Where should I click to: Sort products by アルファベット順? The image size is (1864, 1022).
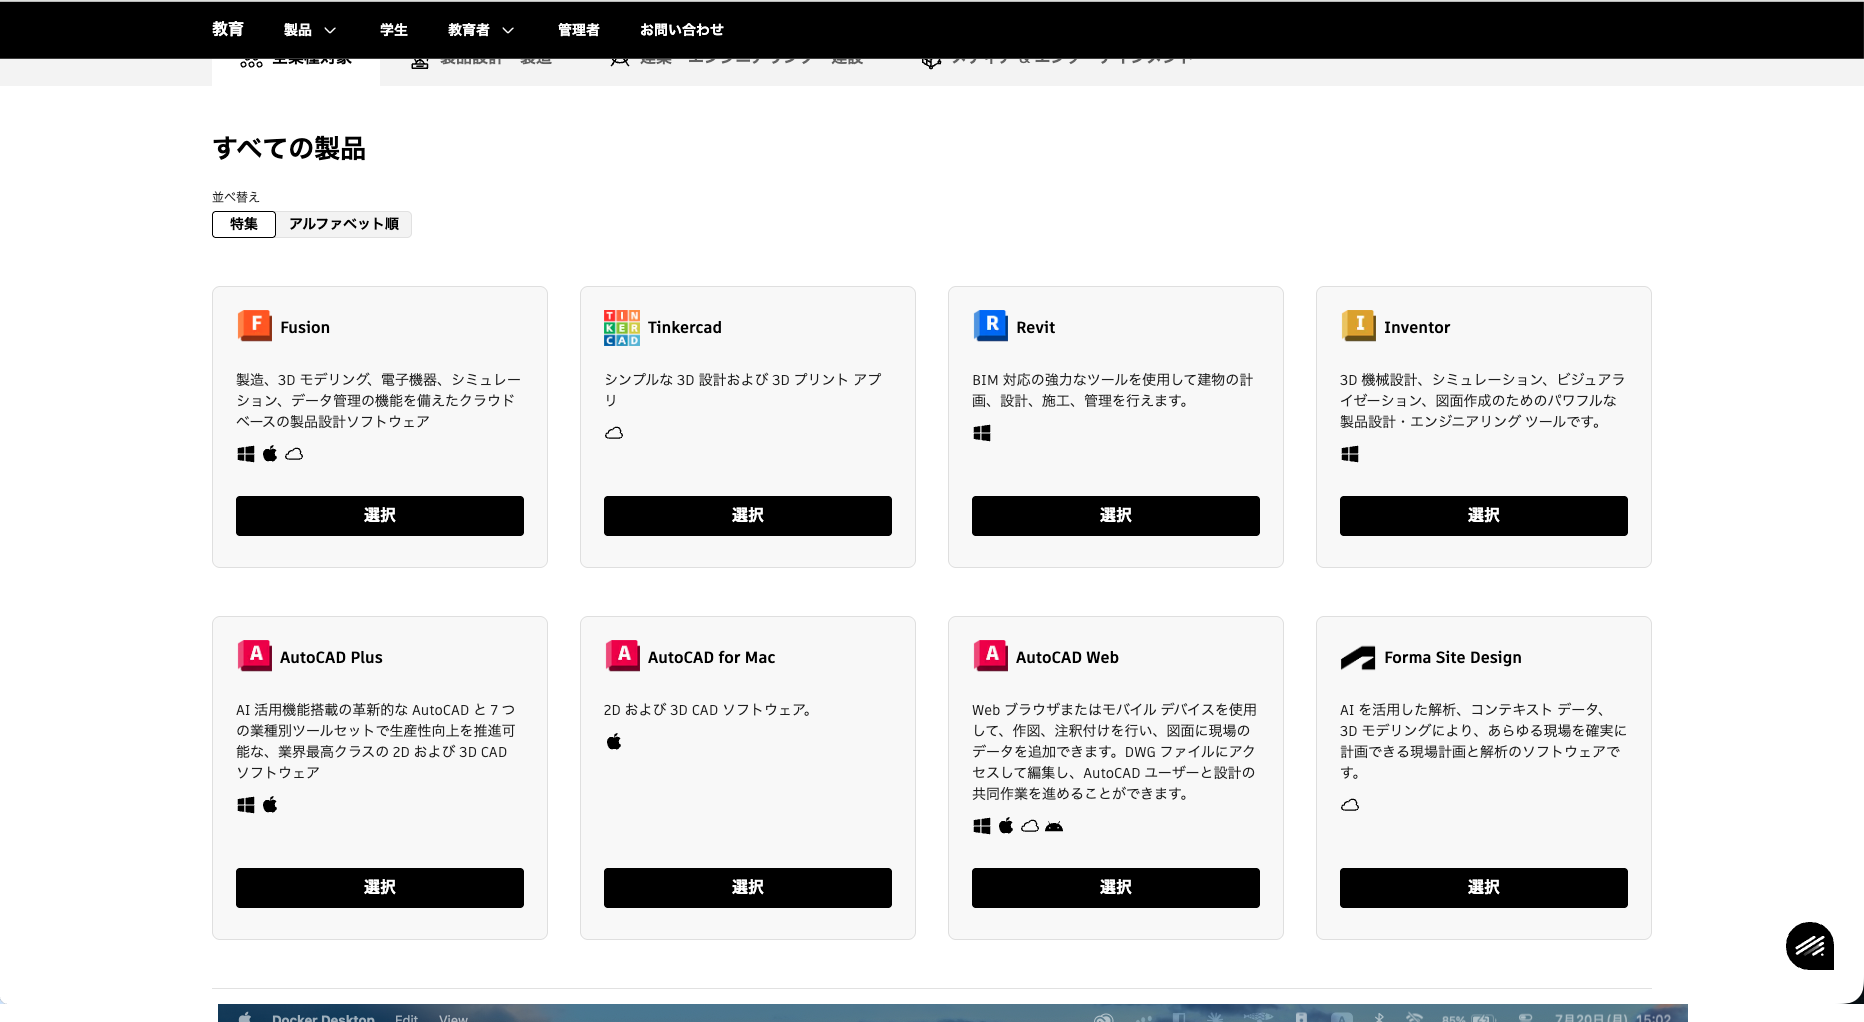tap(344, 224)
